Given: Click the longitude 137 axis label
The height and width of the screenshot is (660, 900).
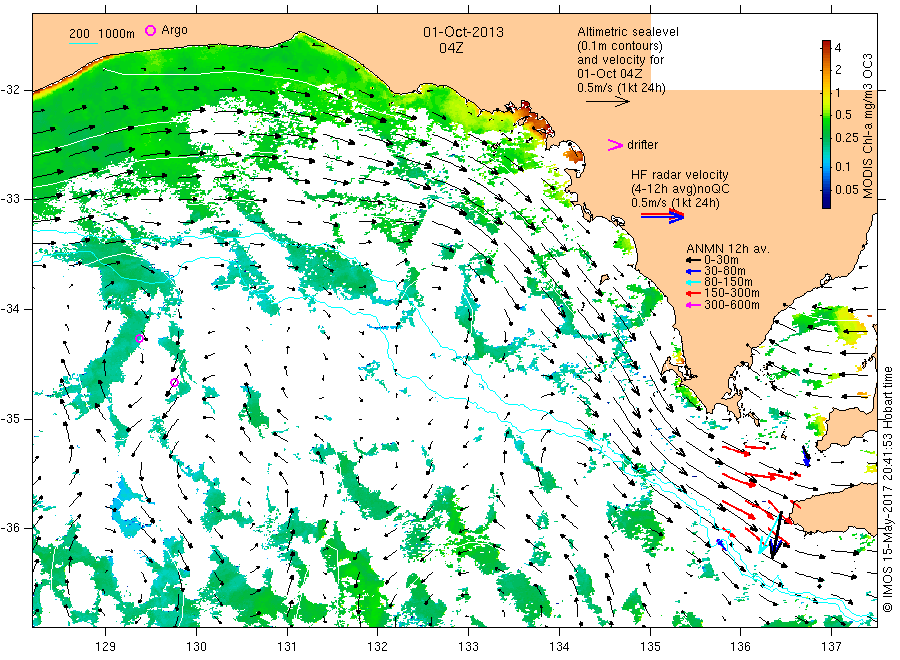Looking at the screenshot, I should point(831,647).
